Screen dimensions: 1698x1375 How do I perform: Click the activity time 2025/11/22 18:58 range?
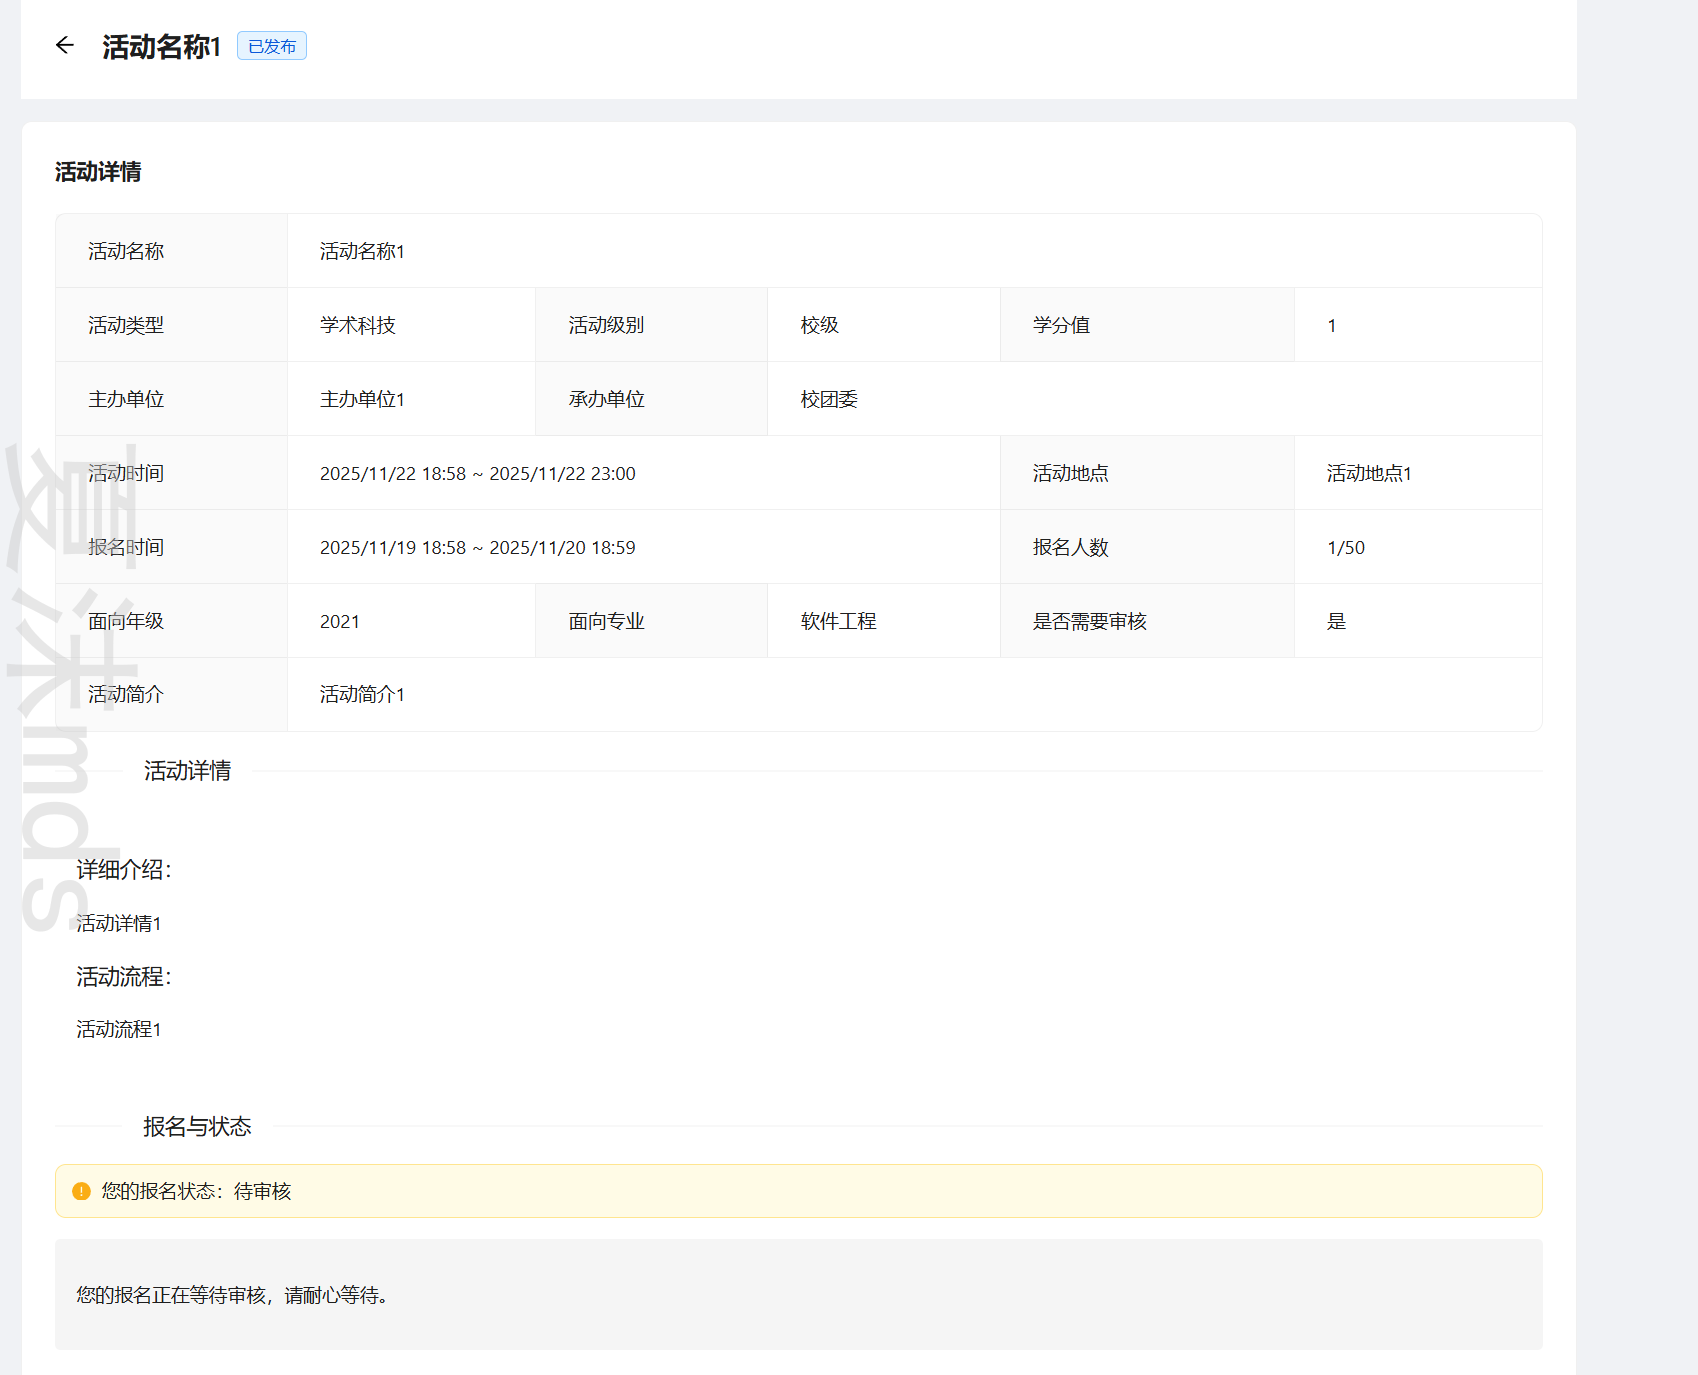point(478,473)
